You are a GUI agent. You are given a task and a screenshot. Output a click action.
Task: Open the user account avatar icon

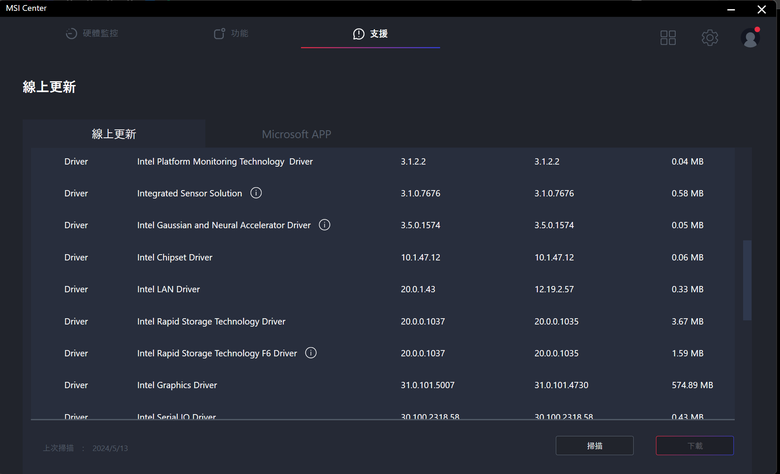tap(750, 38)
